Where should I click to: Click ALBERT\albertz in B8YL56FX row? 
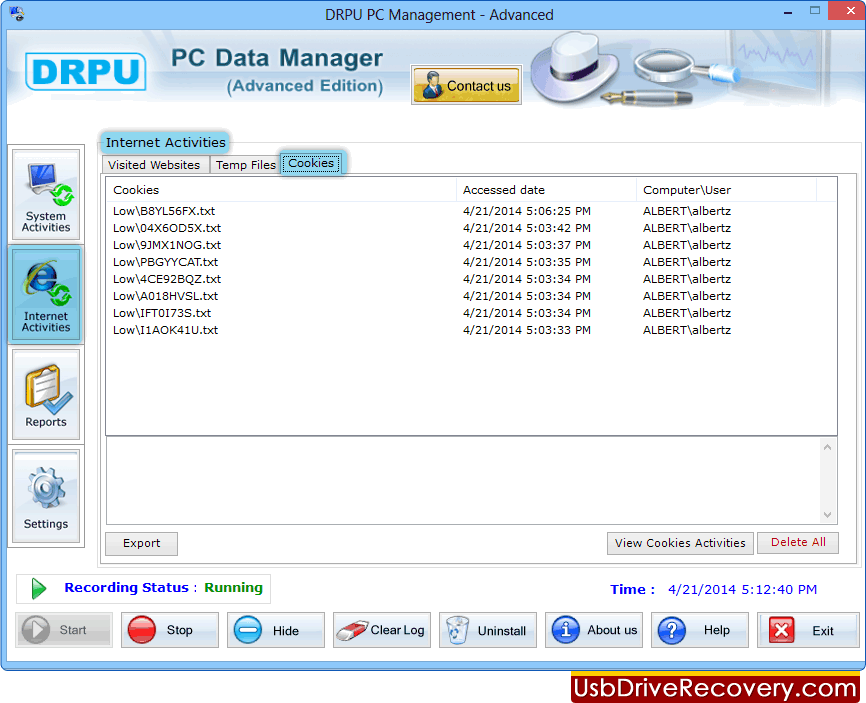point(687,211)
